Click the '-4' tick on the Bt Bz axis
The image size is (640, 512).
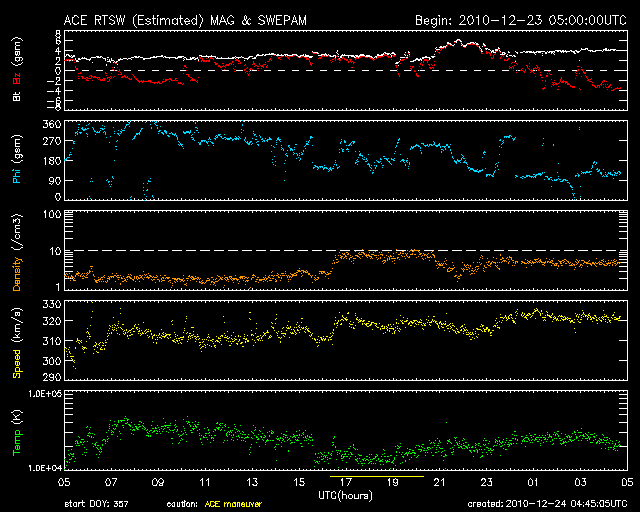pyautogui.click(x=54, y=91)
